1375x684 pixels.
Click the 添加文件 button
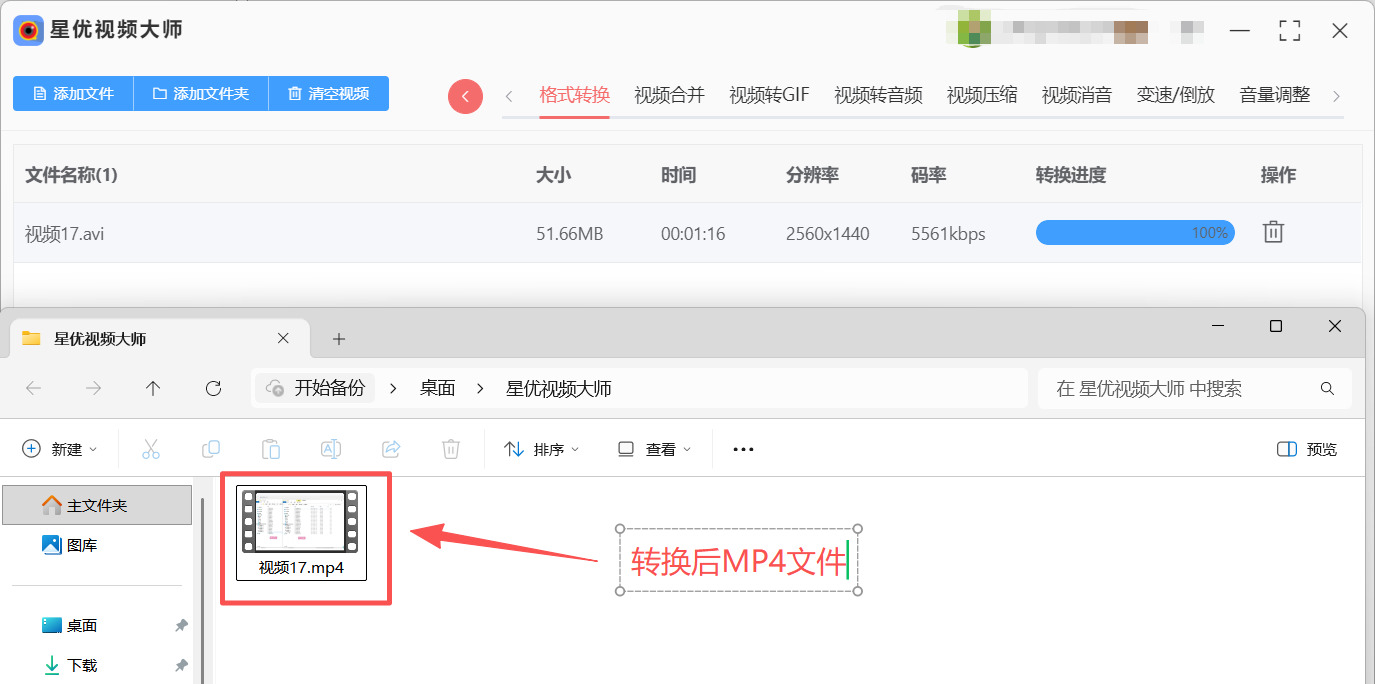73,94
